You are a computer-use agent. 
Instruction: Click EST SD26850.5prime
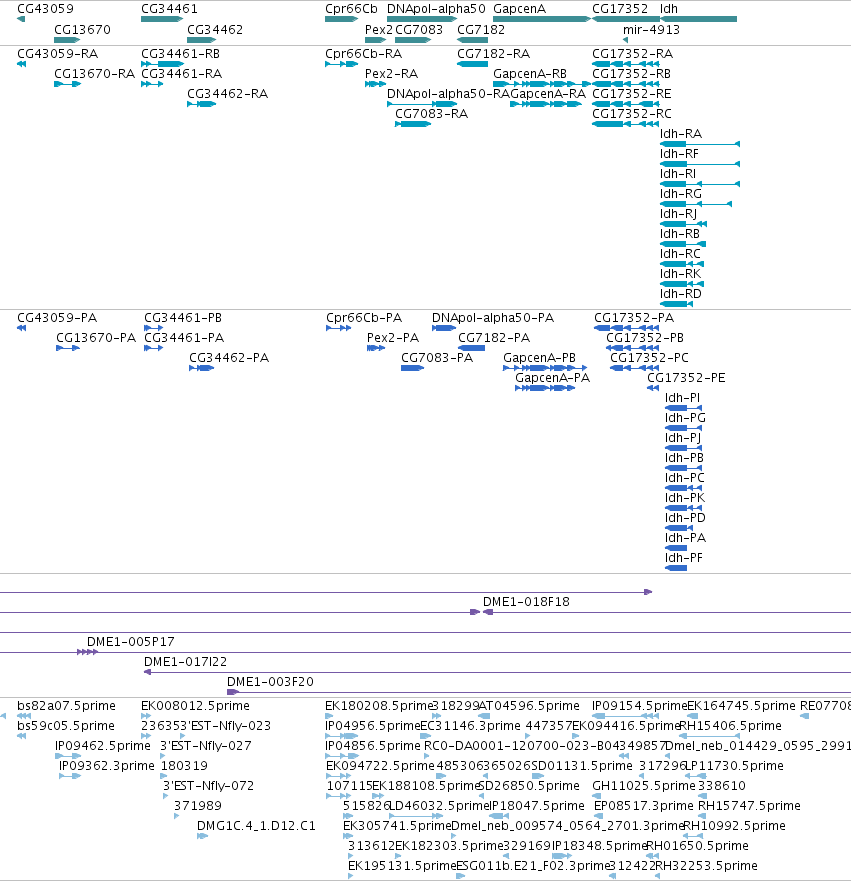(529, 786)
